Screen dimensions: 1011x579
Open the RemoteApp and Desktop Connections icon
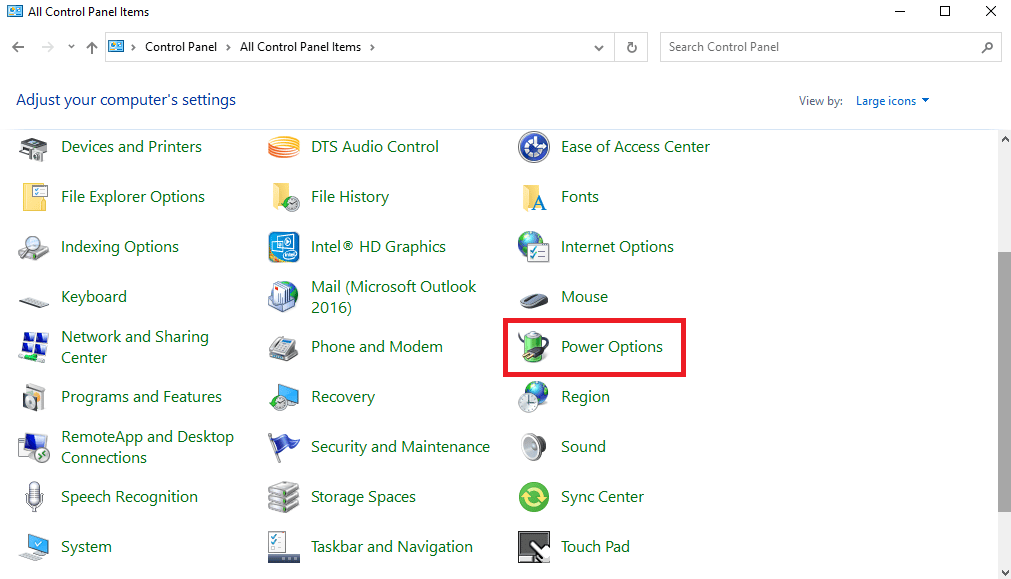34,447
